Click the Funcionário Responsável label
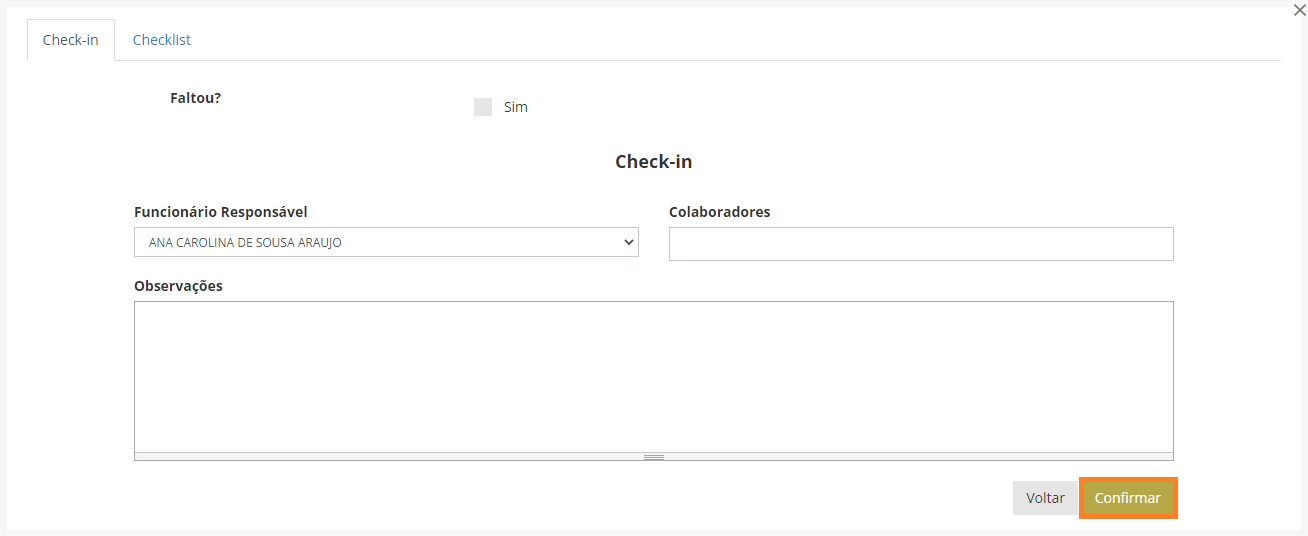This screenshot has height=536, width=1308. 221,212
